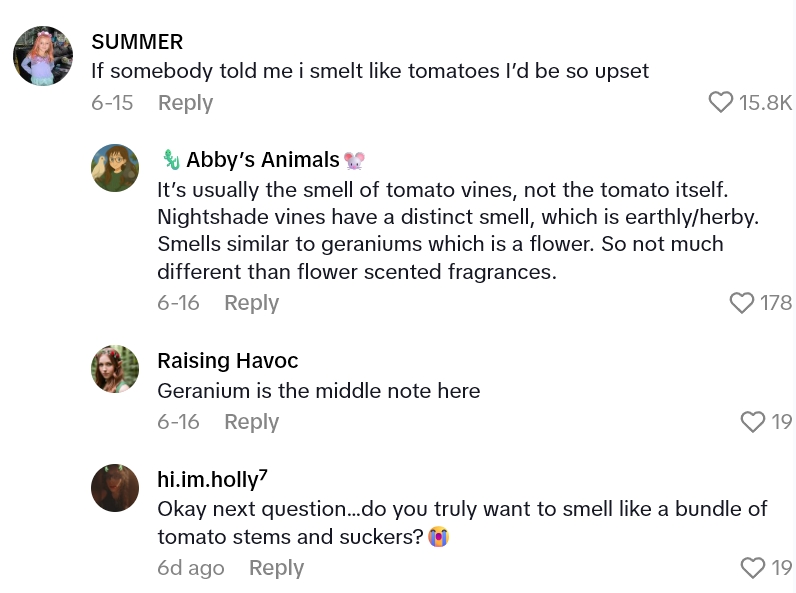The image size is (796, 593).
Task: Reply to Abby's Animals comment
Action: (251, 303)
